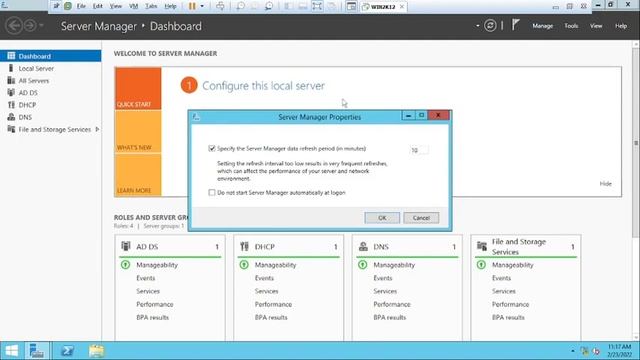Click OK in Server Manager Properties

[382, 218]
